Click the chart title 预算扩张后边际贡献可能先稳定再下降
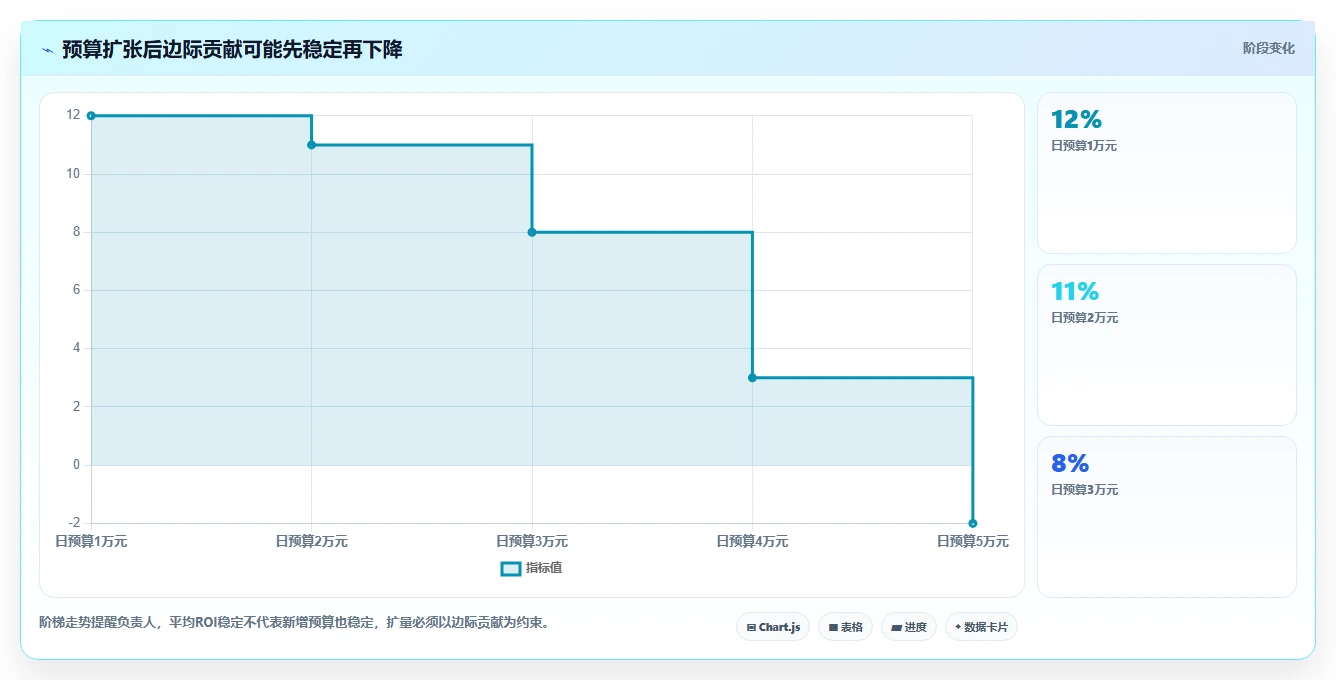This screenshot has width=1336, height=680. pyautogui.click(x=232, y=49)
